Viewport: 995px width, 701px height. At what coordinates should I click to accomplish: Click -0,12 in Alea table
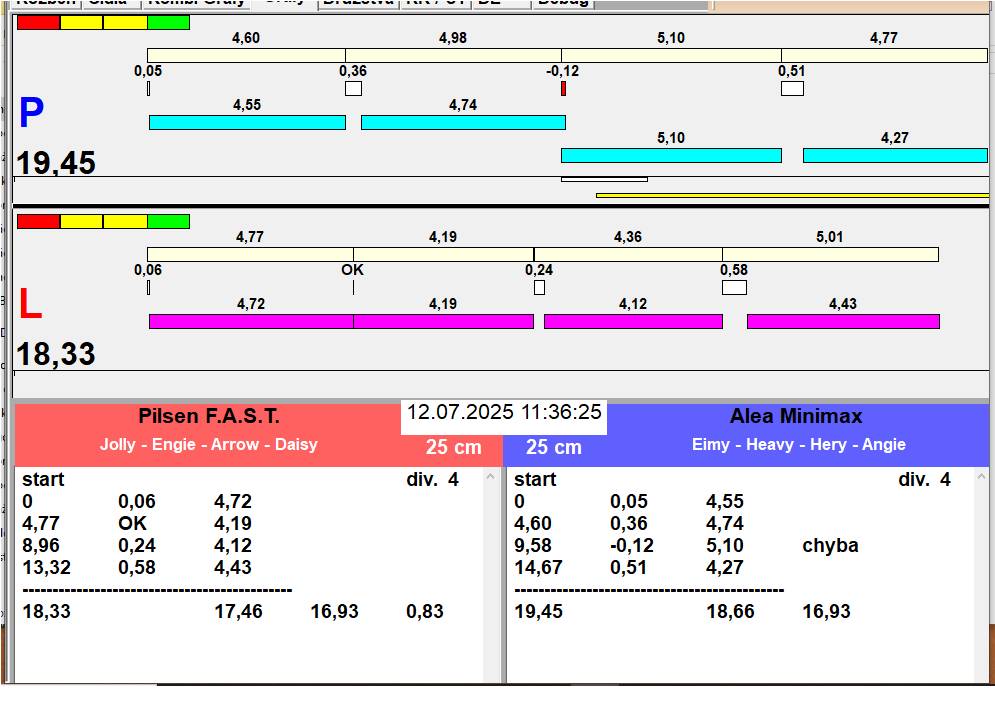tap(632, 546)
